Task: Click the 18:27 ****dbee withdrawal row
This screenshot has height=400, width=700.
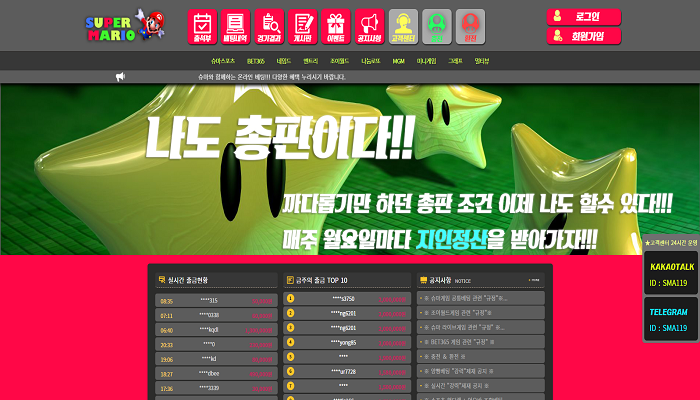Action: click(216, 373)
